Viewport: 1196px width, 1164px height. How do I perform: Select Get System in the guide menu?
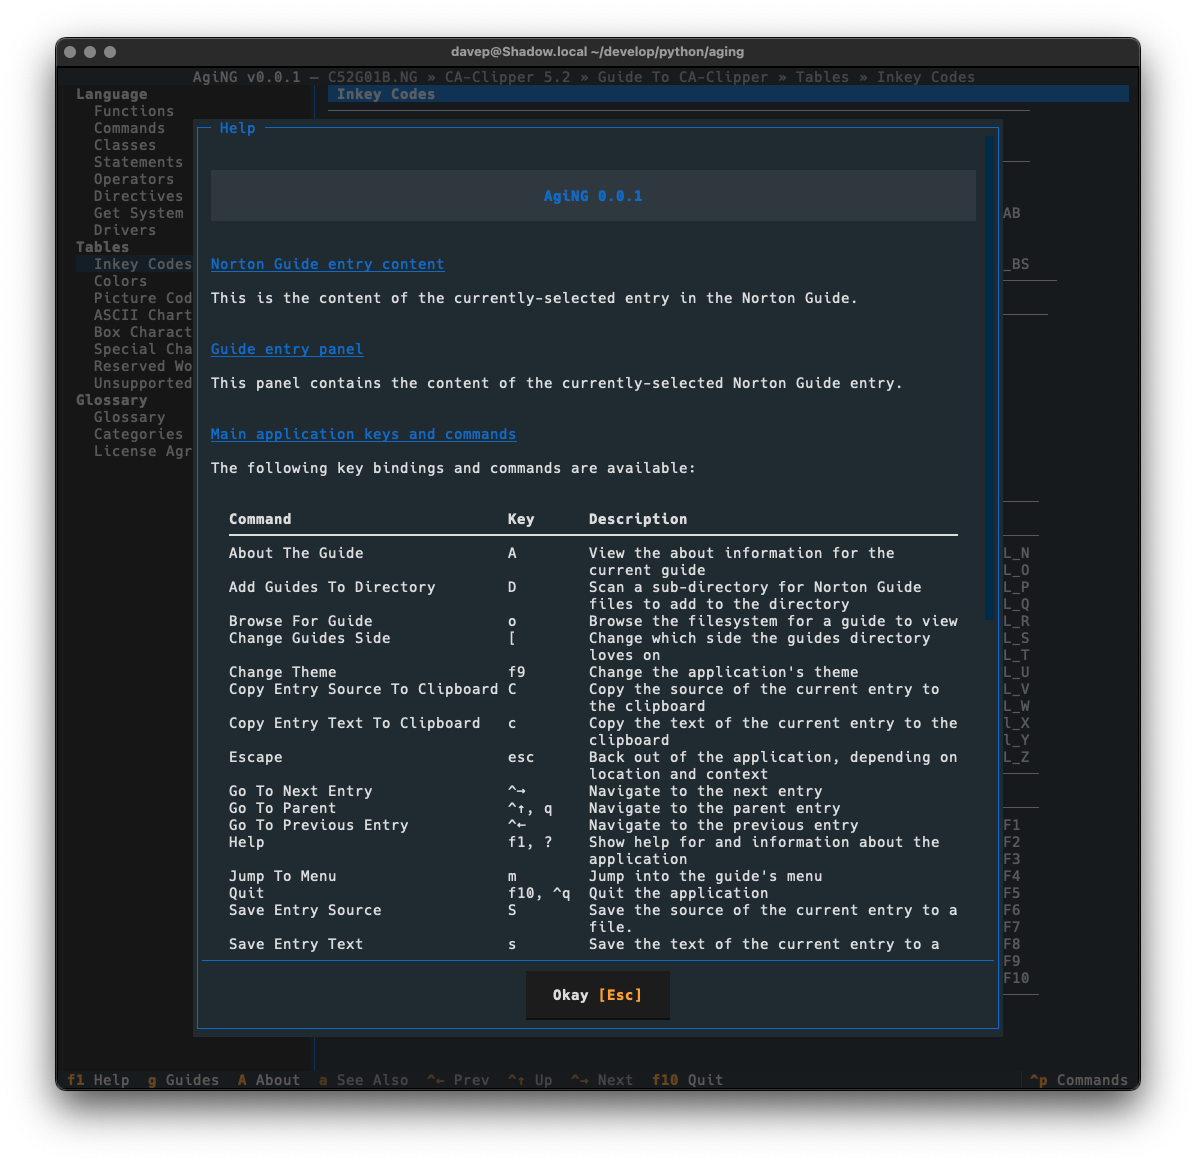pyautogui.click(x=139, y=213)
